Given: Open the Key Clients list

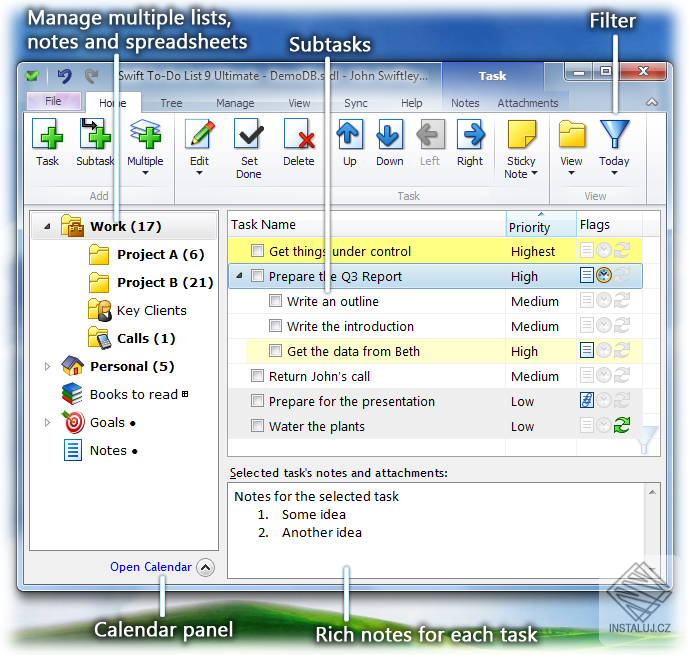Looking at the screenshot, I should 137,310.
